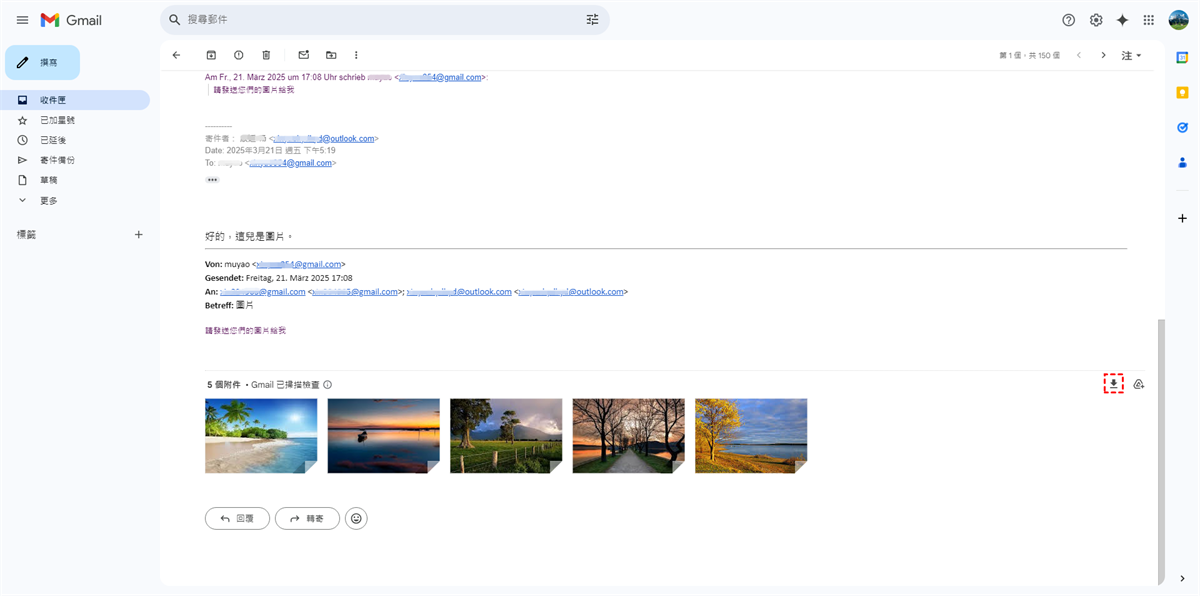Move the email to a folder
The image size is (1200, 596).
click(331, 55)
